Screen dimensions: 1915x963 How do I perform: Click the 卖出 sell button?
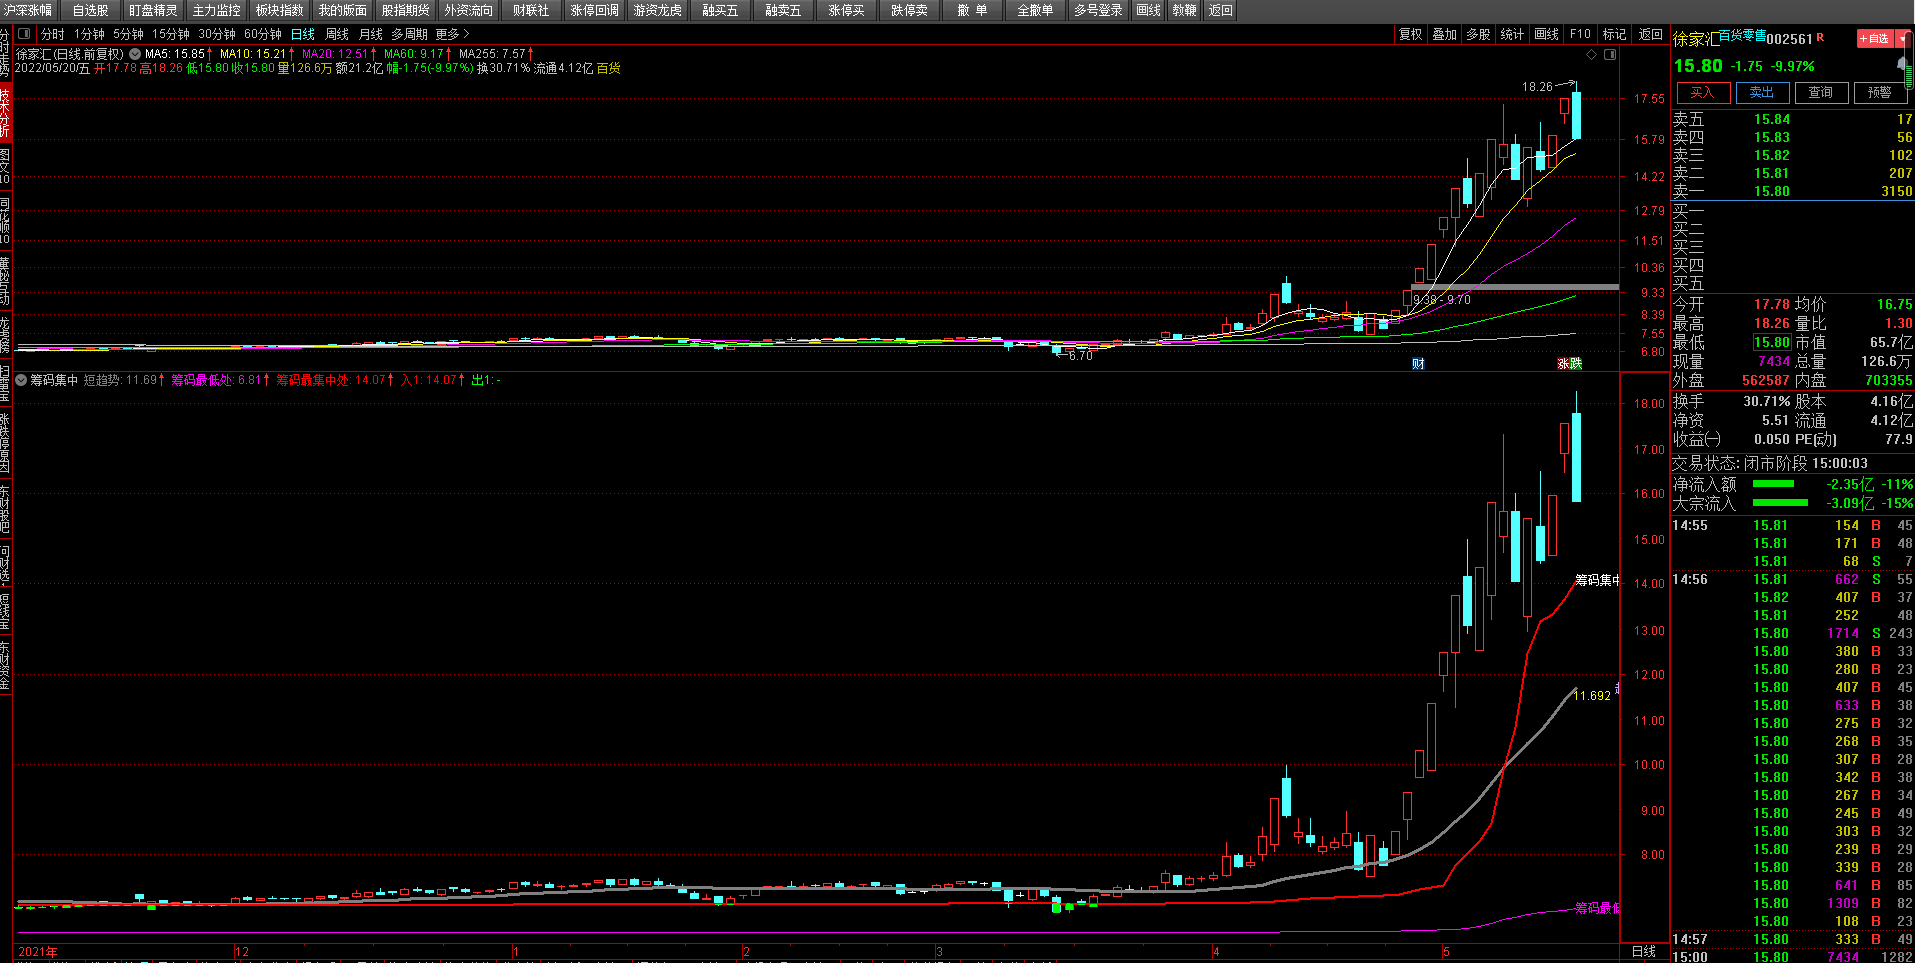pos(1762,93)
